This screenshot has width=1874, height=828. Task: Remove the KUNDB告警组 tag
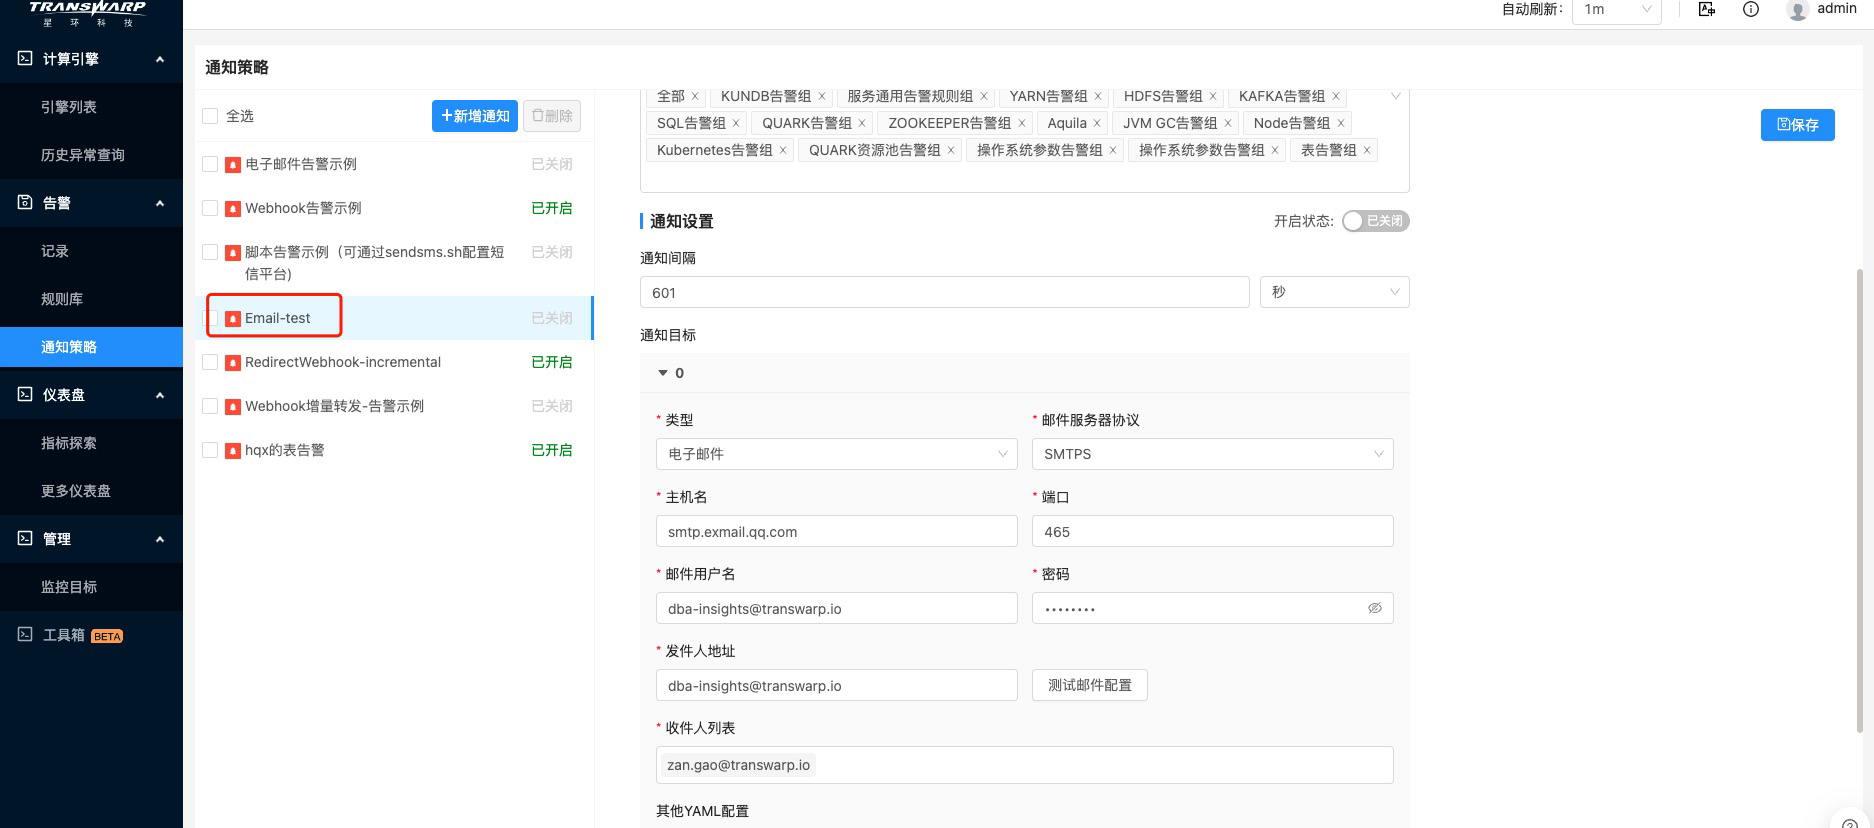822,96
